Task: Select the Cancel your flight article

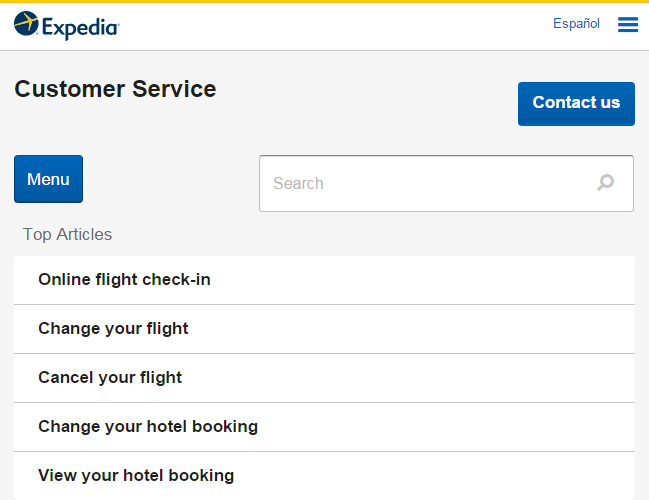Action: pos(110,377)
